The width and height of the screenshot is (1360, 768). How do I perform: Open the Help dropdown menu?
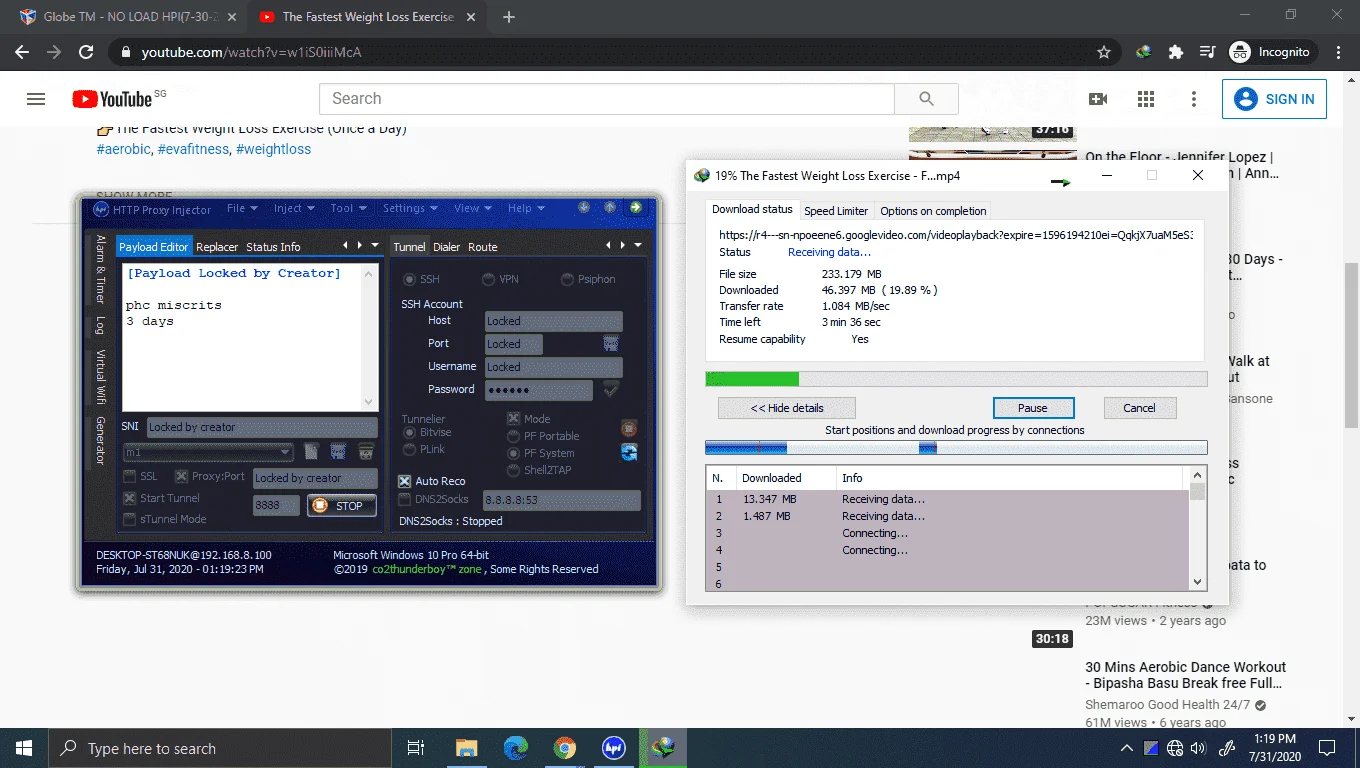coord(526,208)
